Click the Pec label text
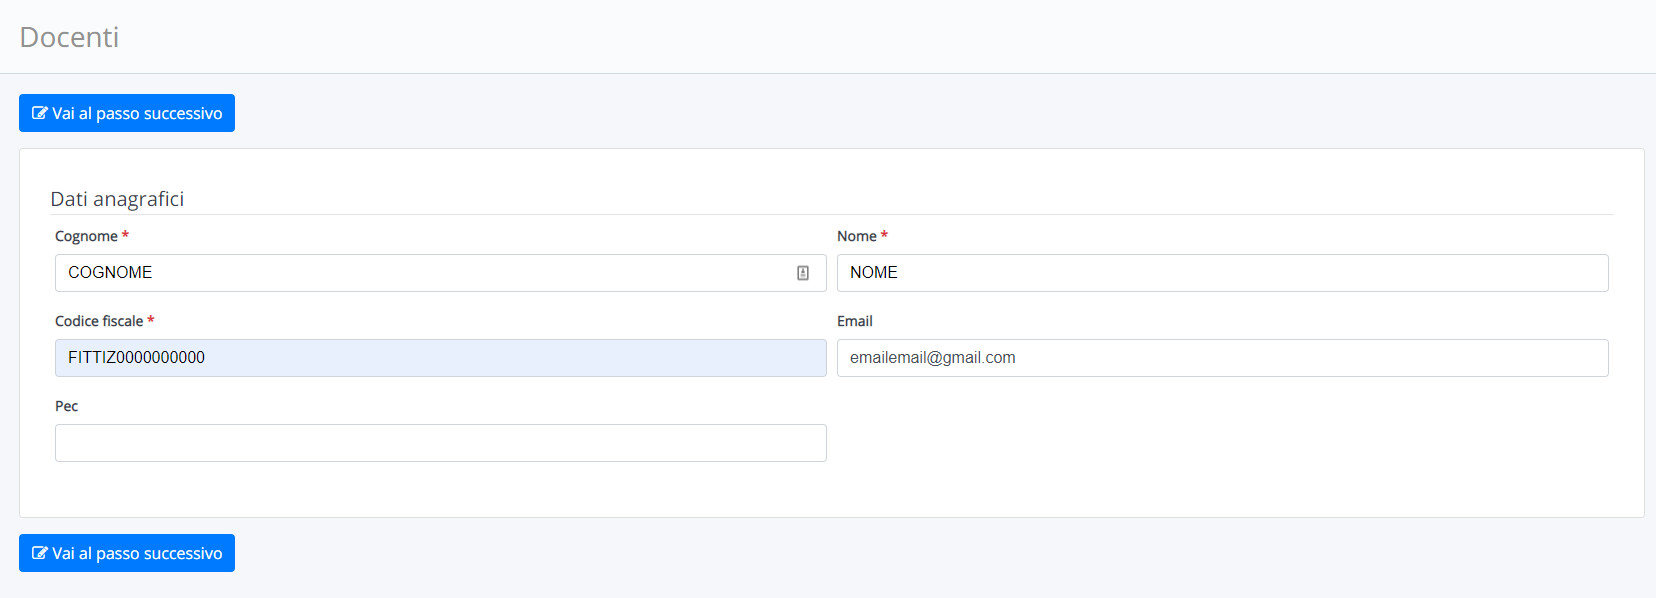1656x598 pixels. [x=66, y=406]
